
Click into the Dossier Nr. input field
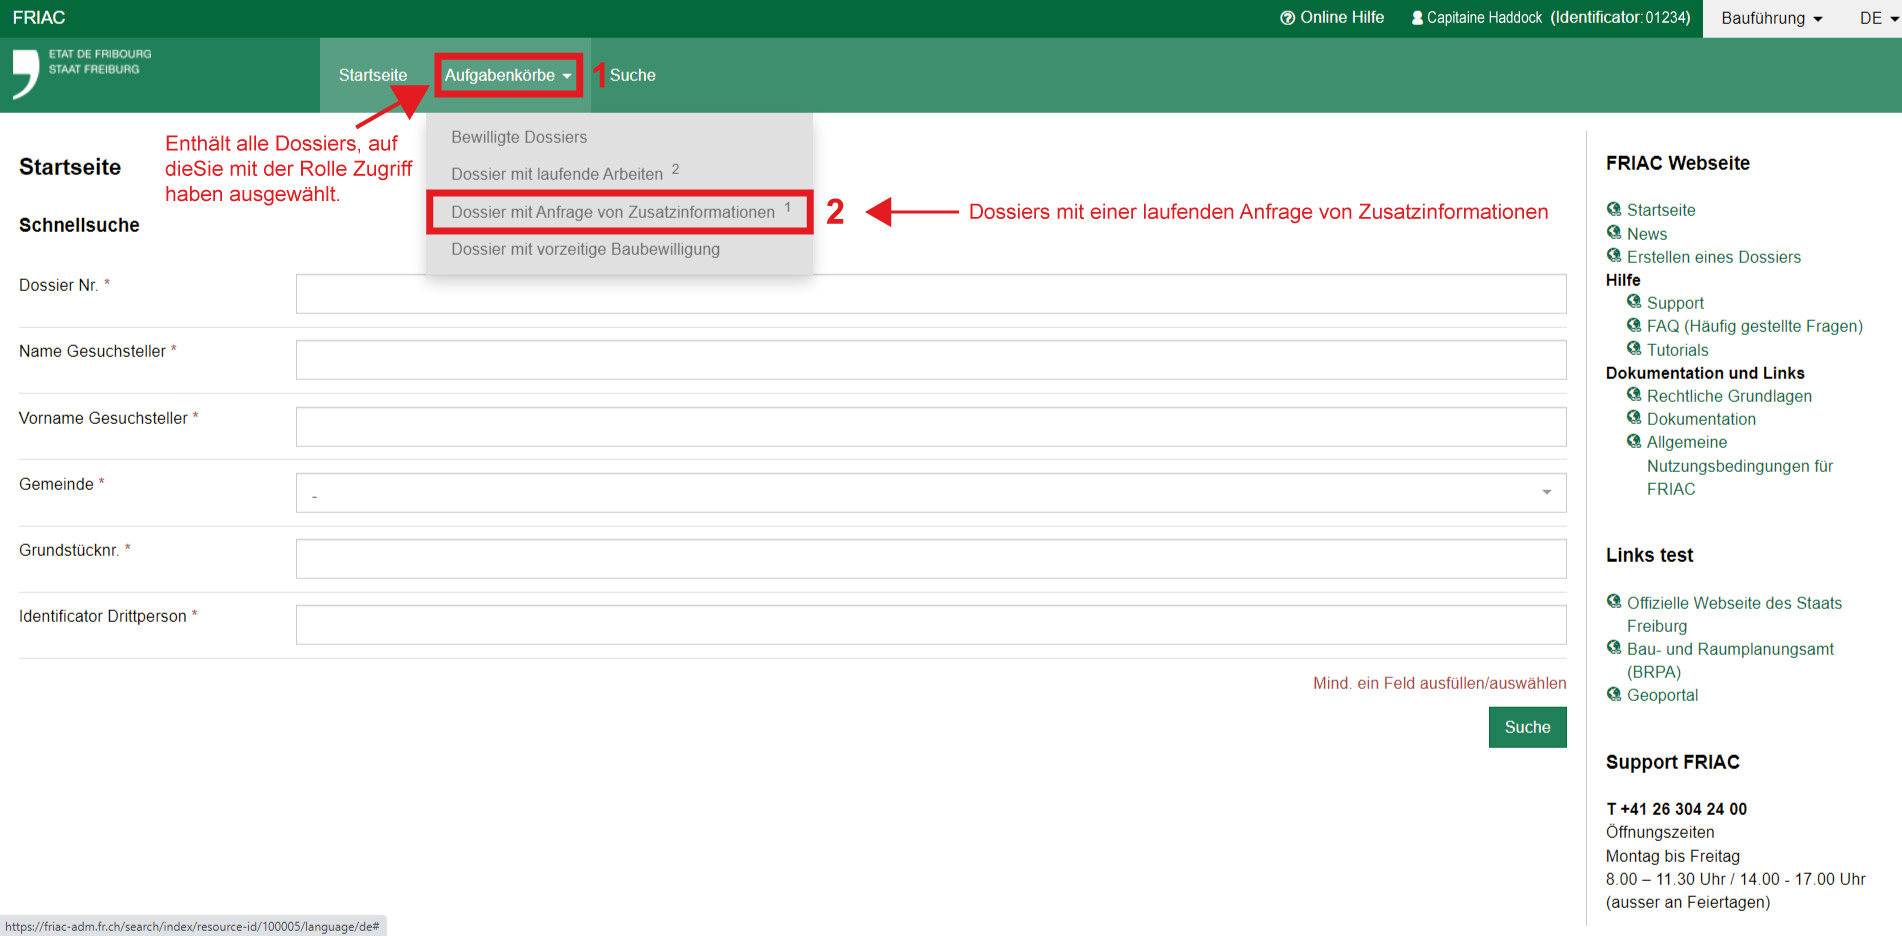(930, 294)
